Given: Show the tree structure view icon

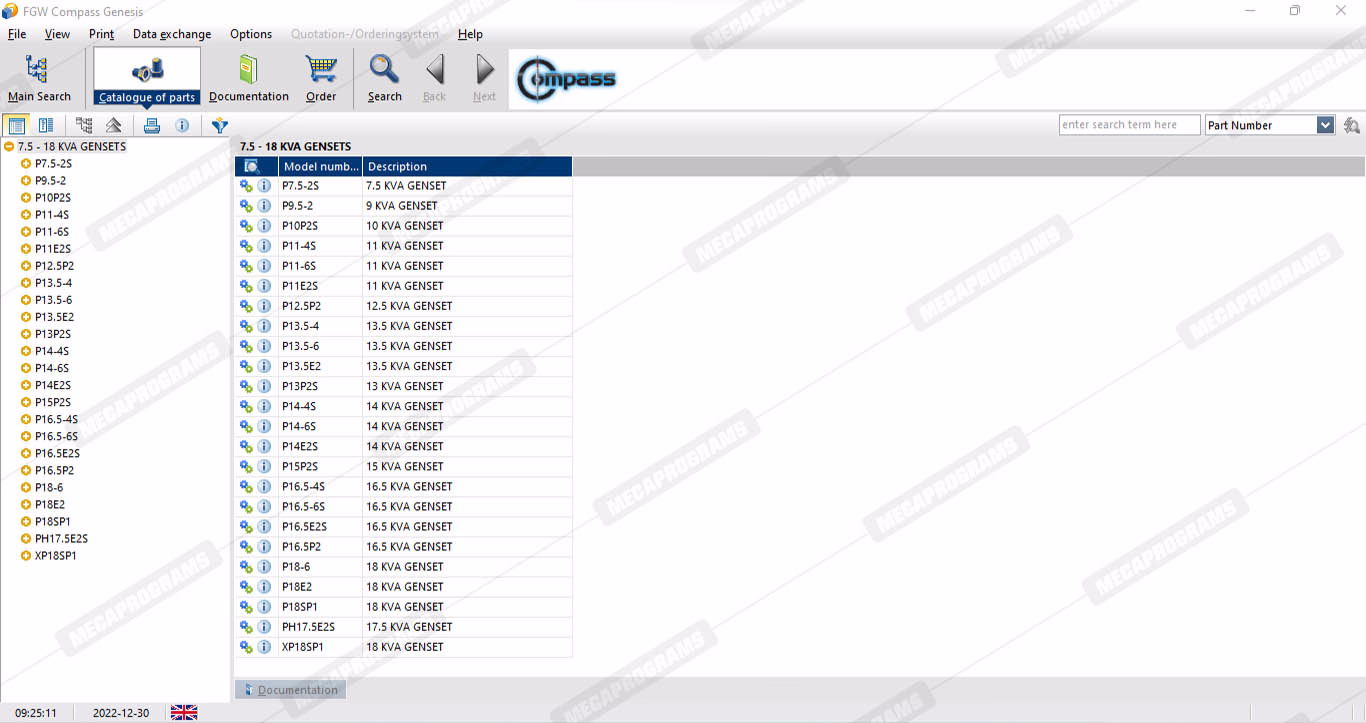Looking at the screenshot, I should 84,125.
